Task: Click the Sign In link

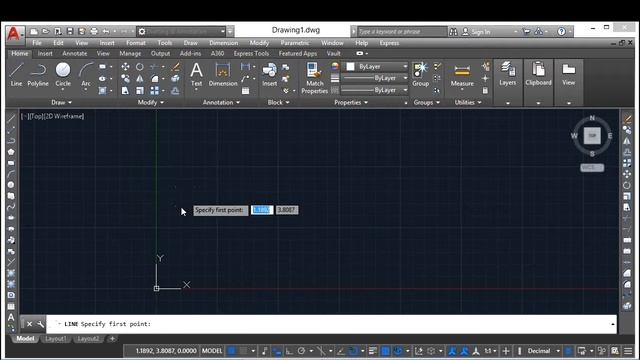Action: click(x=481, y=32)
